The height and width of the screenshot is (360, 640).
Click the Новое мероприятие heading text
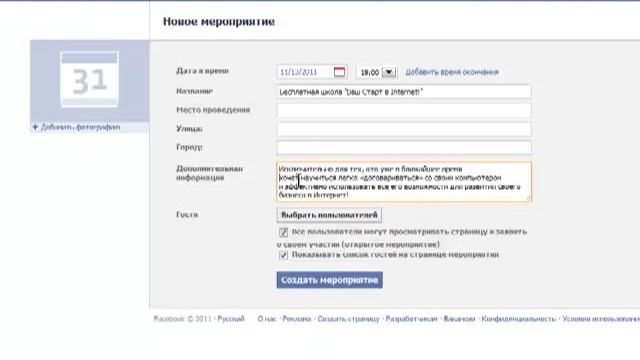coord(219,22)
